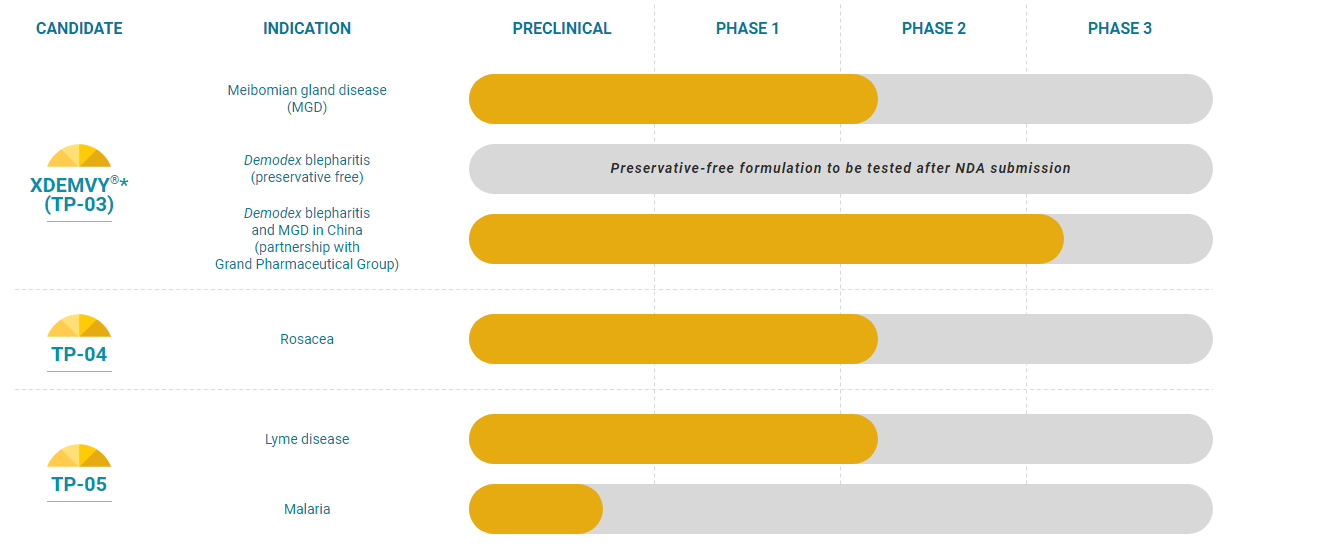Click the Meibomian gland disease progress bar
Screen dimensions: 1343x551
(x=841, y=99)
